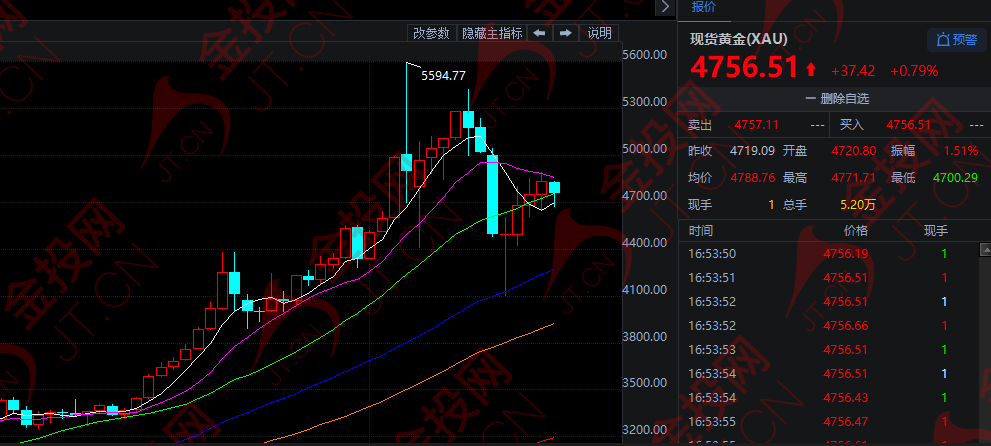Remove from watchlist via 删除自选
991x446 pixels.
(x=837, y=99)
